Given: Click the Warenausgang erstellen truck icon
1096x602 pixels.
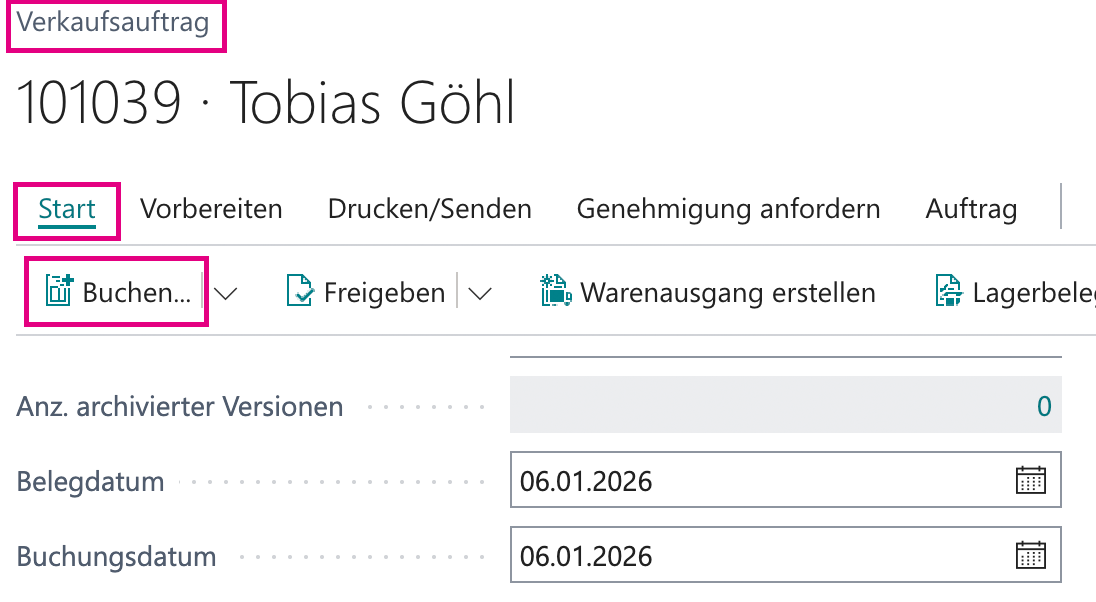Looking at the screenshot, I should 556,291.
